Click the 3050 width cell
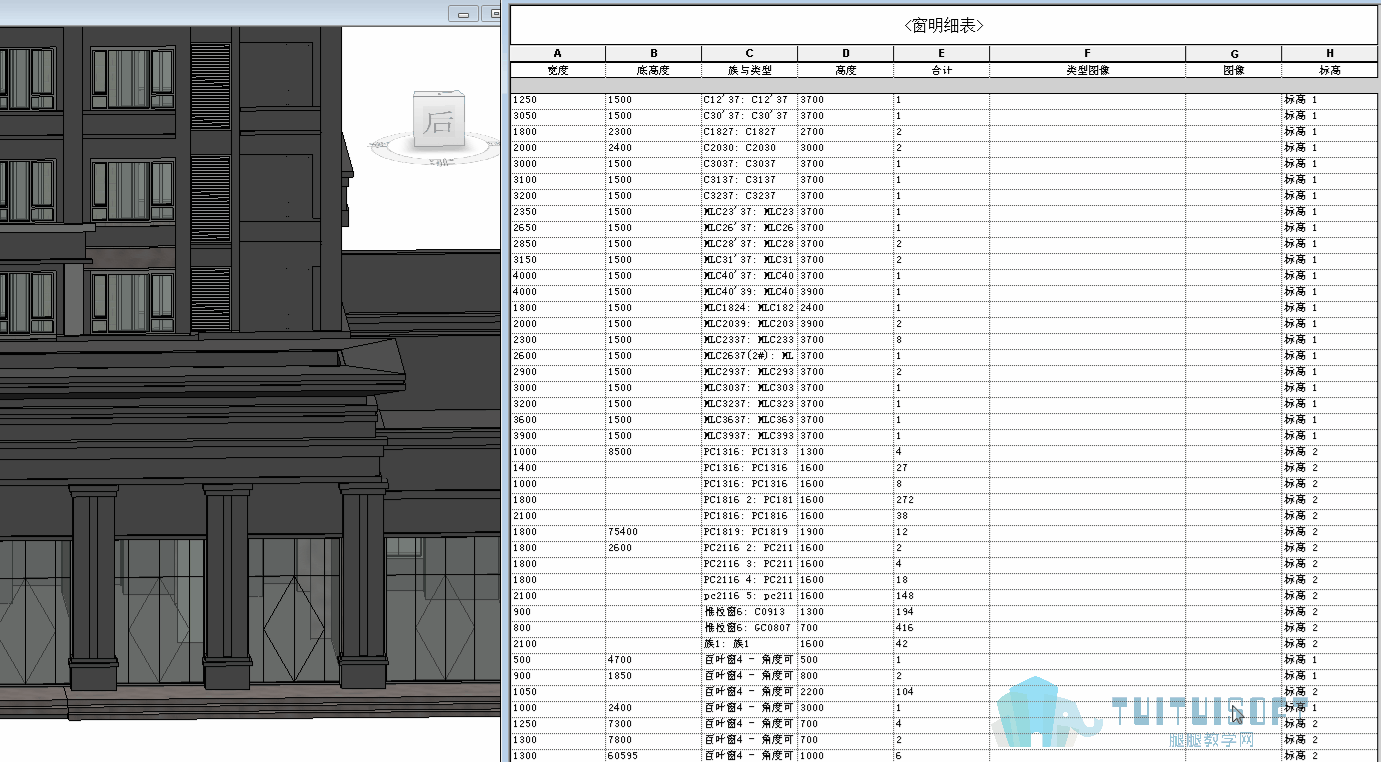Viewport: 1381px width, 762px height. (x=557, y=116)
